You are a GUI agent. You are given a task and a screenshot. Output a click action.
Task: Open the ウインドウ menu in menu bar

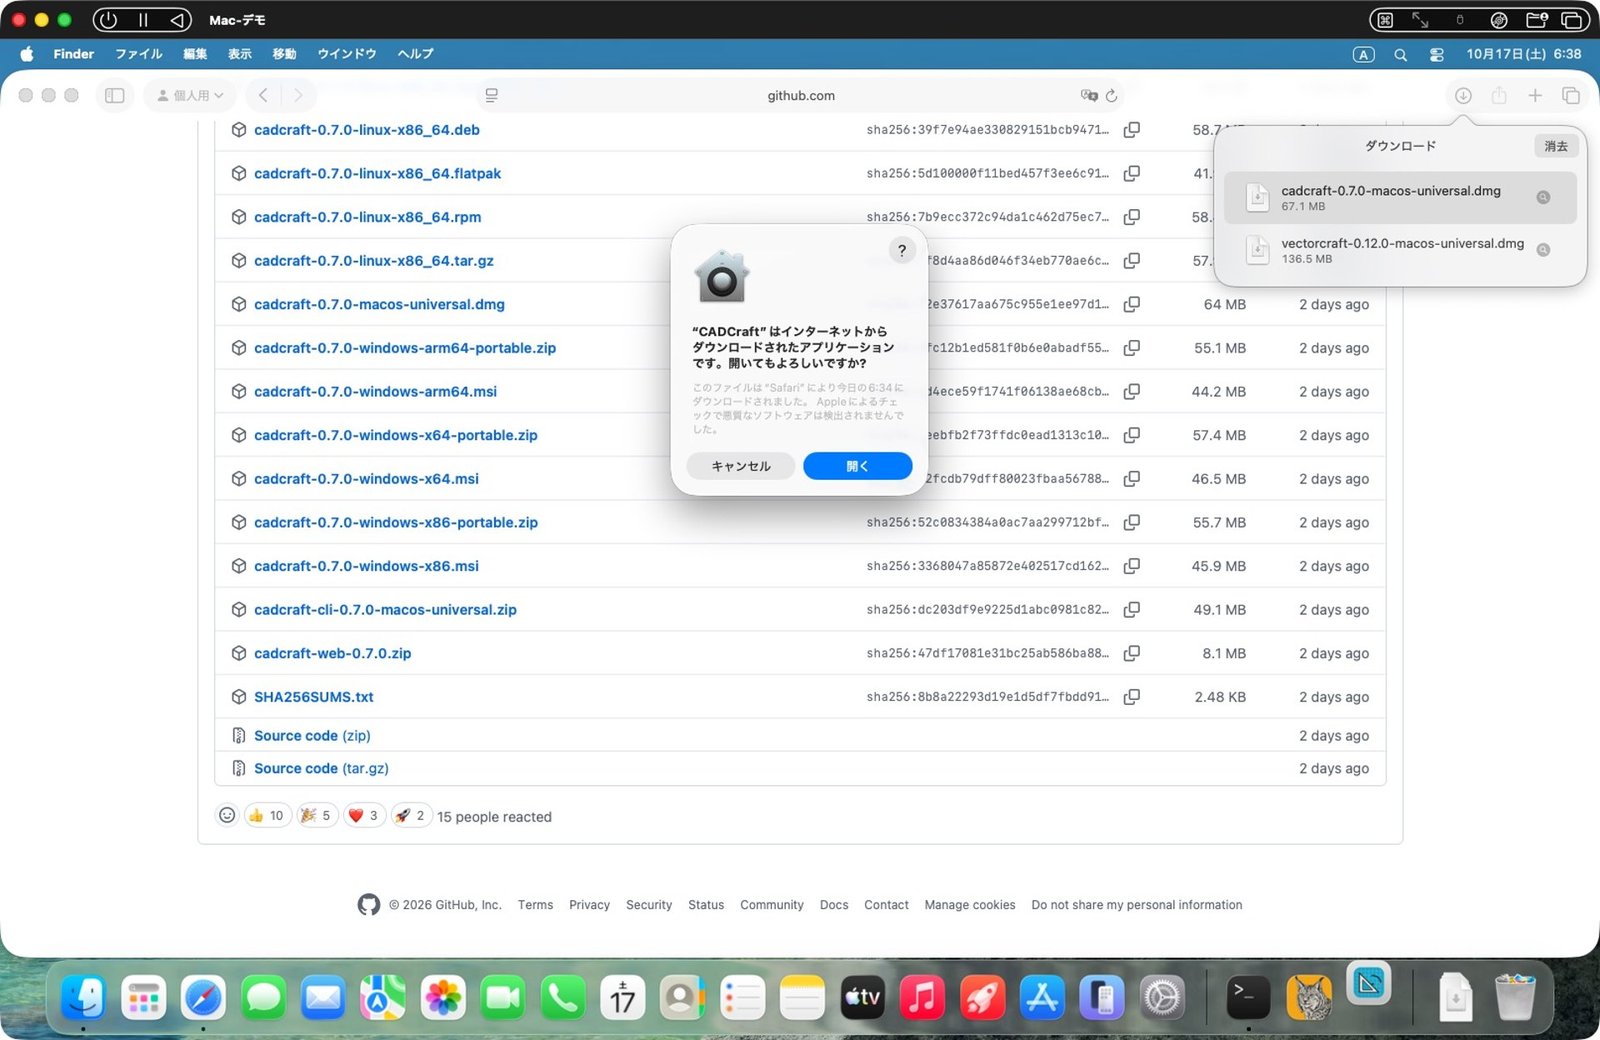click(347, 54)
